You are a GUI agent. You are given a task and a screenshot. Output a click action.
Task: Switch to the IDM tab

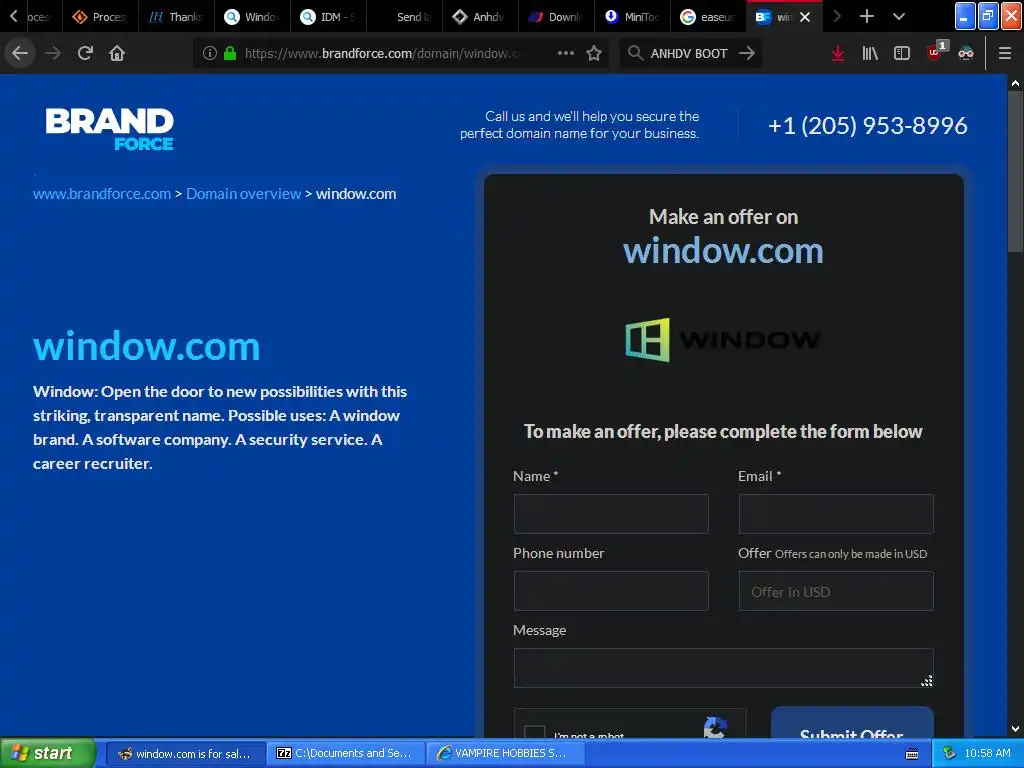(328, 17)
